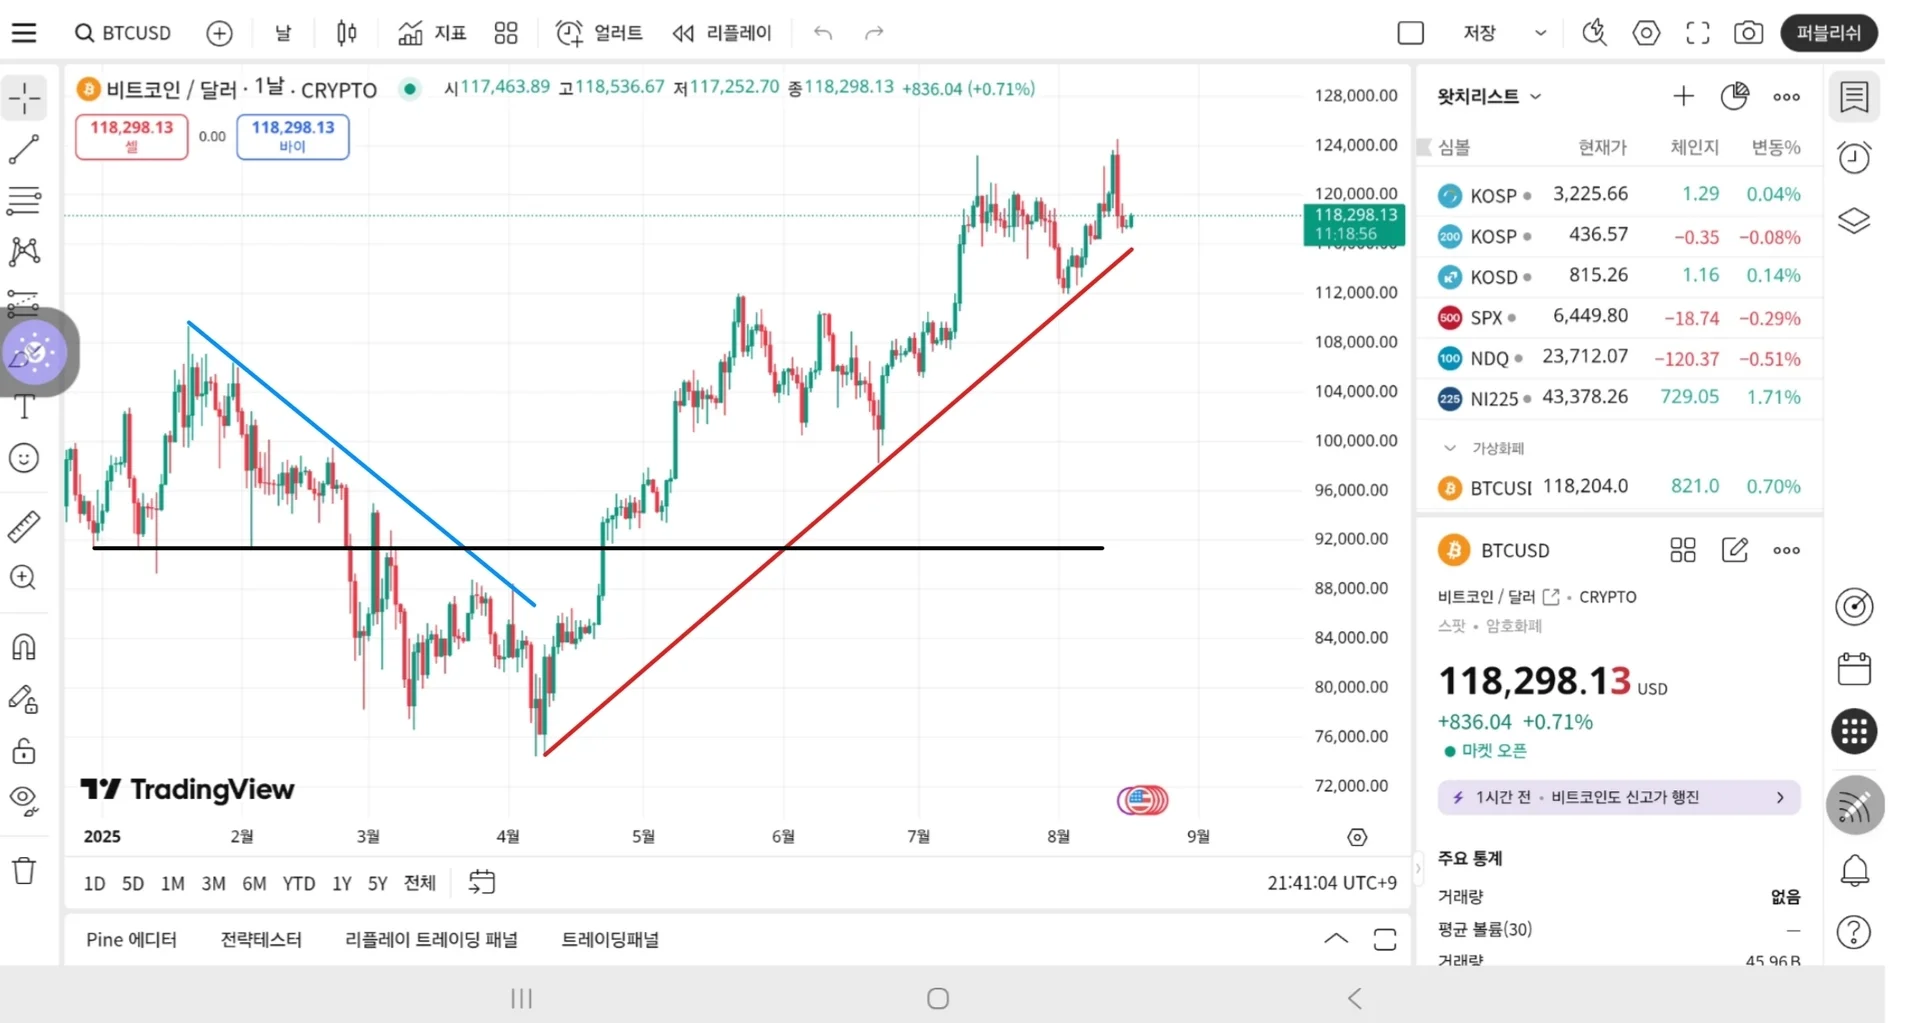
Task: Click the trash remove drawings icon
Action: [24, 870]
